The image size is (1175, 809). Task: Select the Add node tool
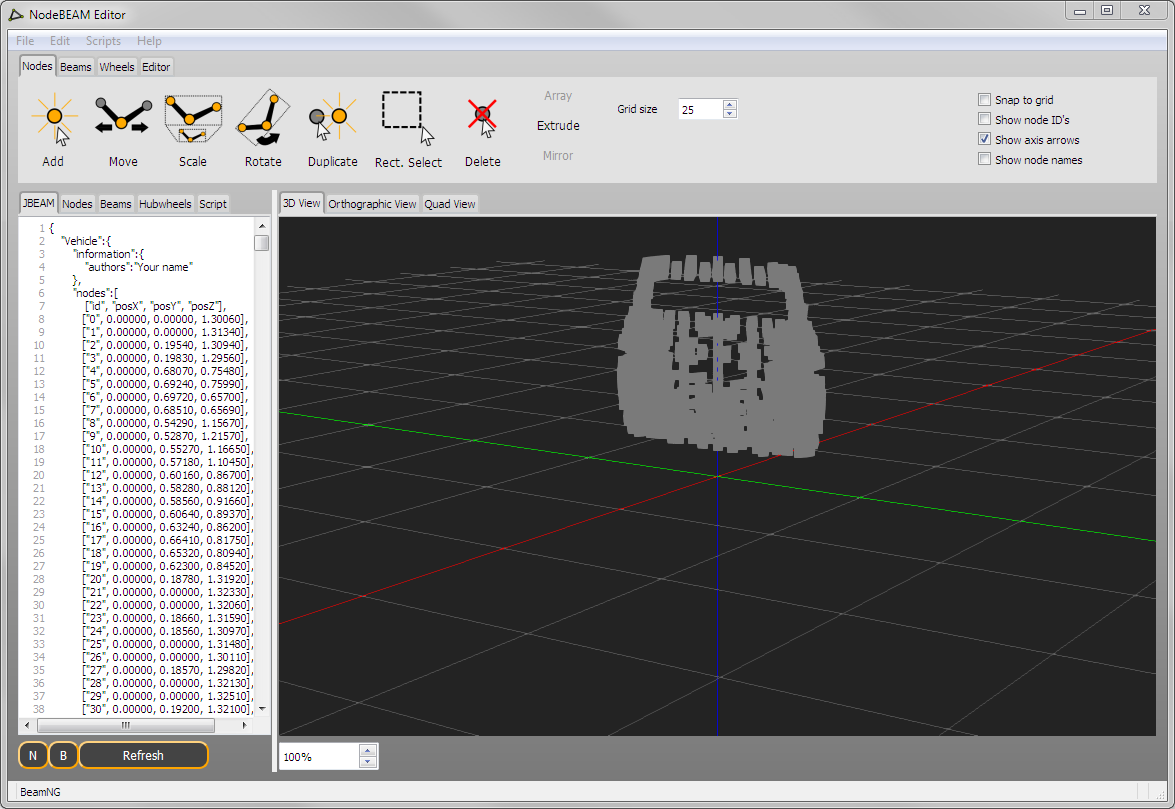pos(54,129)
